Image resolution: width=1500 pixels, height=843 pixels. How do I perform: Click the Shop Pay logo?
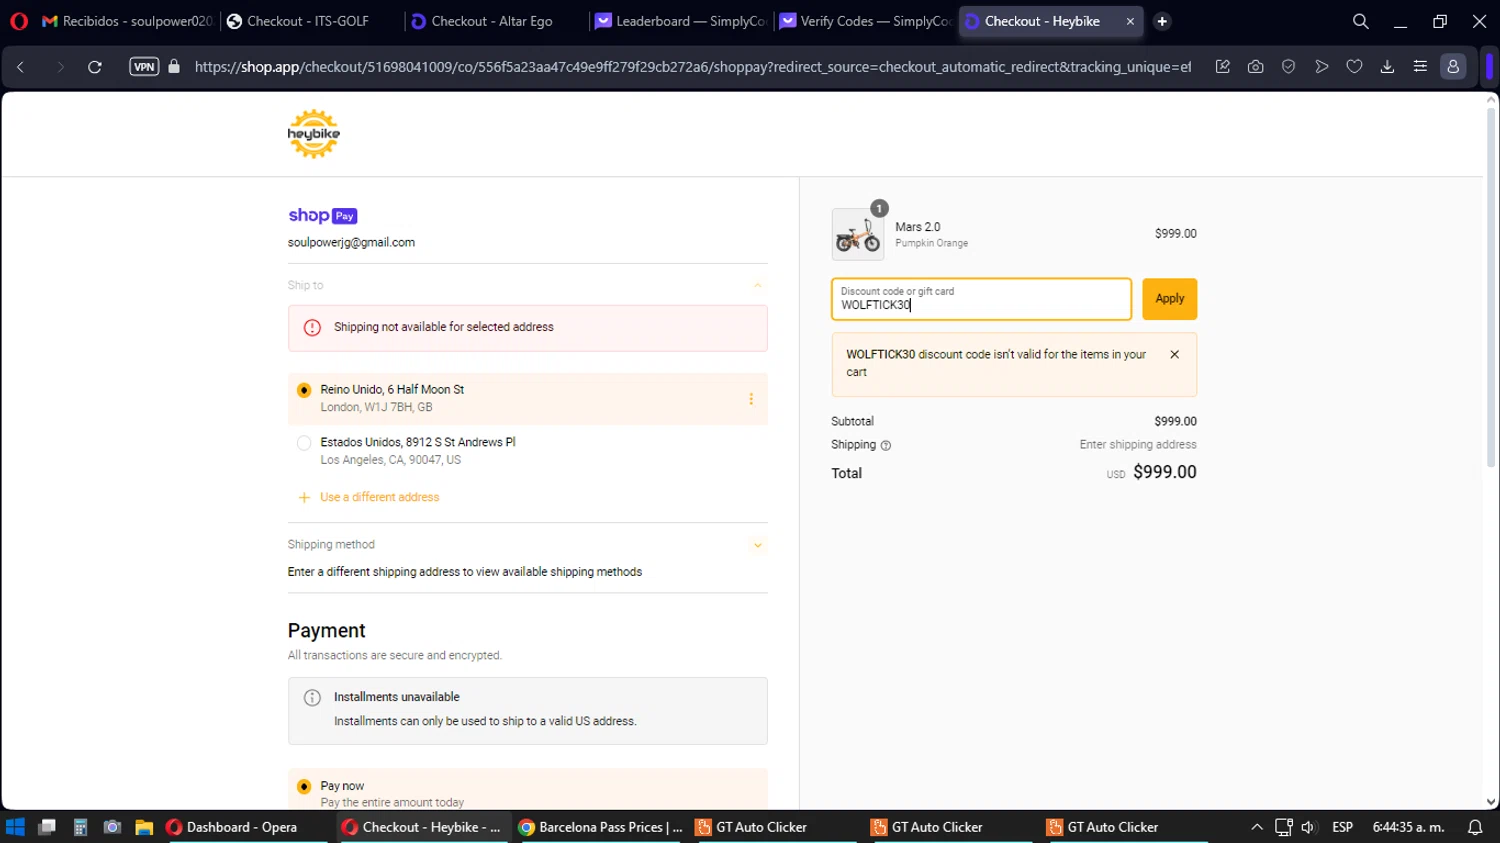coord(323,215)
